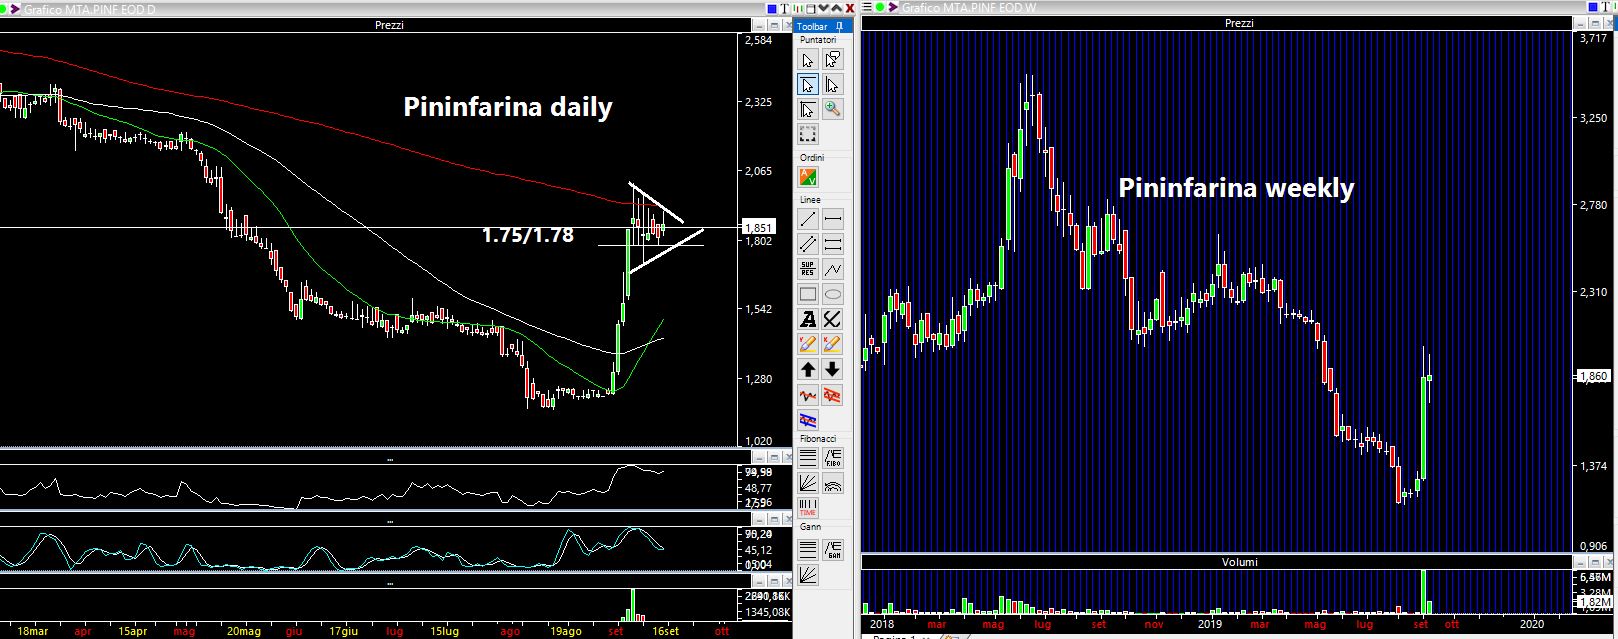Choose the GAN projection tool
The height and width of the screenshot is (639, 1618).
pos(832,549)
